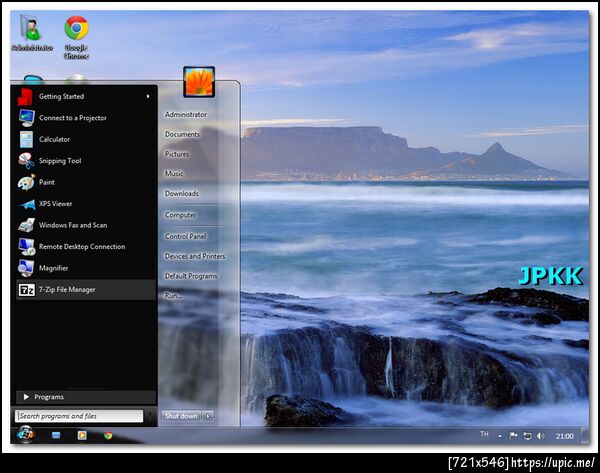Image resolution: width=600 pixels, height=473 pixels.
Task: Open Devices and Printers
Action: pos(195,256)
